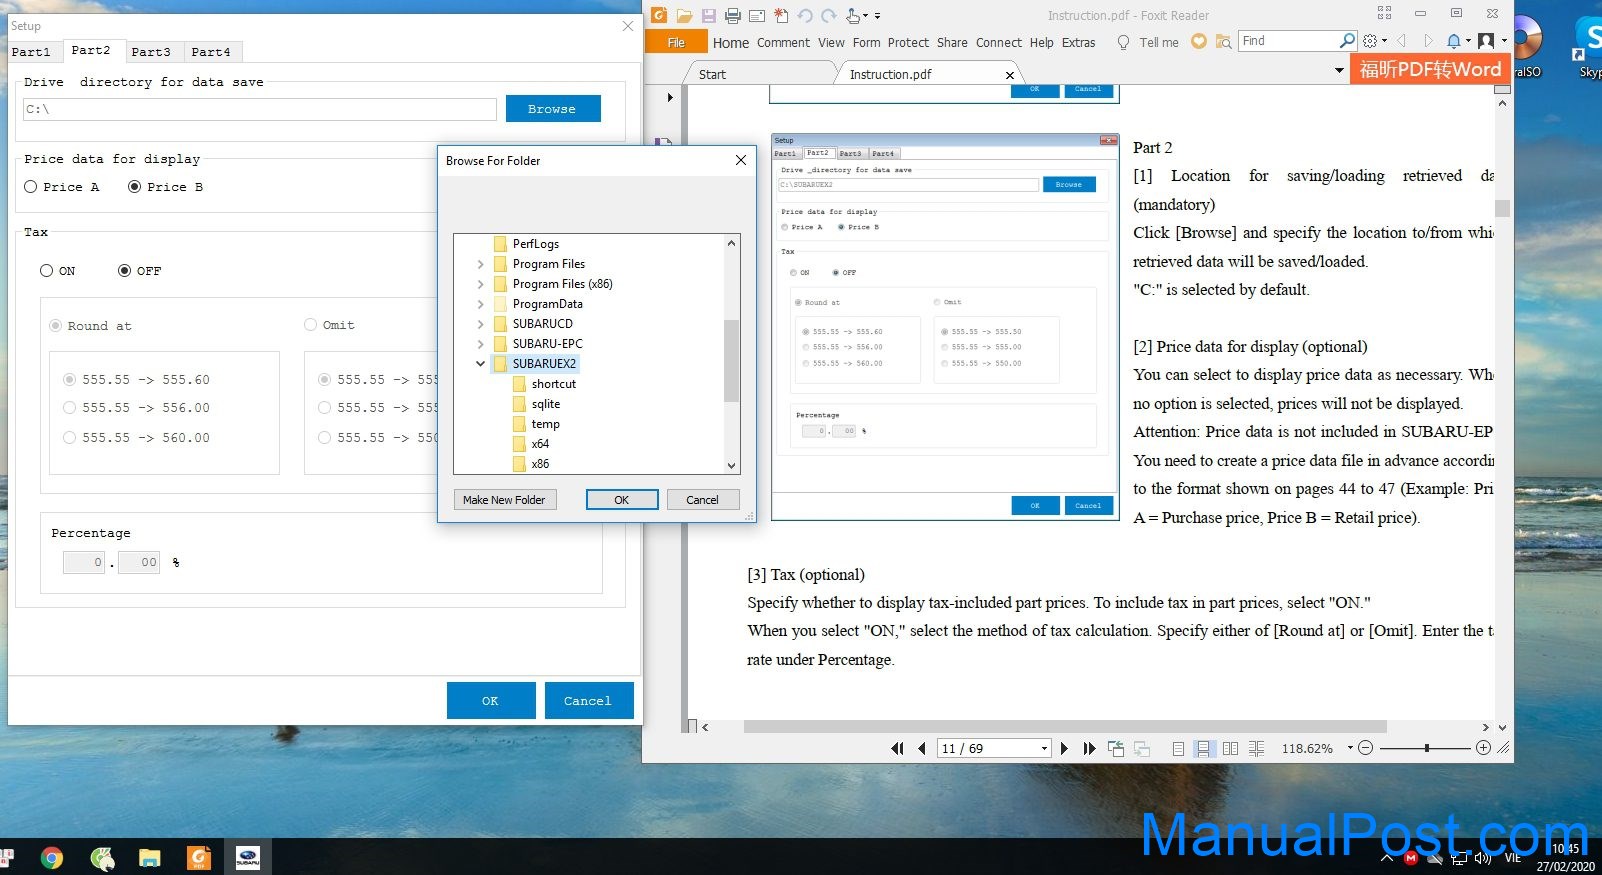Open the tab list dropdown arrow in Foxit
This screenshot has height=875, width=1602.
tap(1339, 71)
